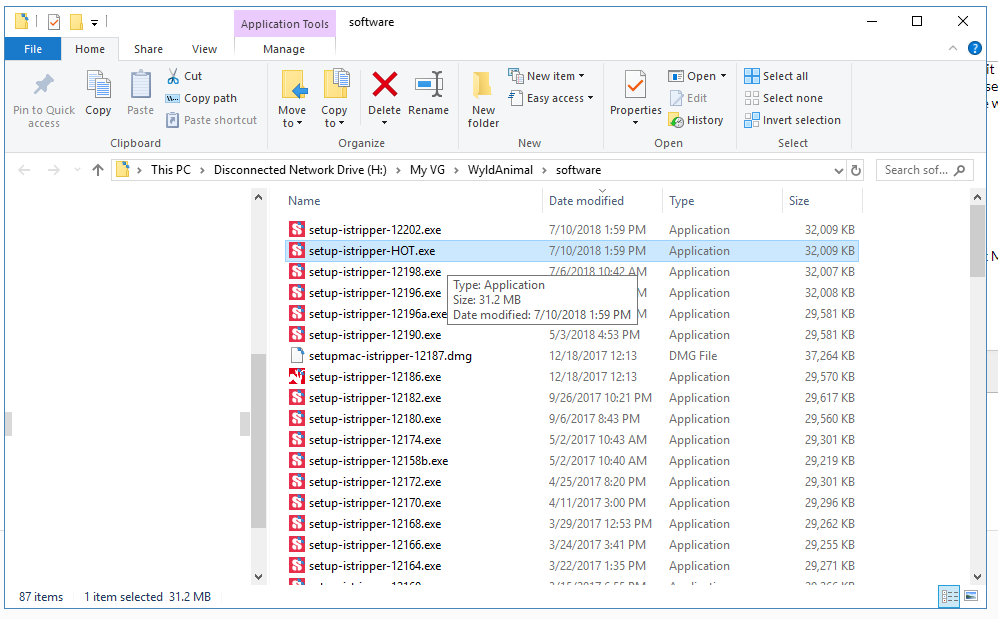The width and height of the screenshot is (998, 619).
Task: Switch to the View ribbon tab
Action: tap(204, 49)
